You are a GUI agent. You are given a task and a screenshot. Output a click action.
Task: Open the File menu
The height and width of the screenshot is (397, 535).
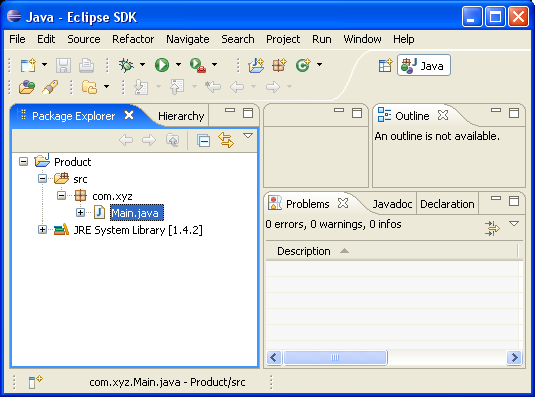17,39
